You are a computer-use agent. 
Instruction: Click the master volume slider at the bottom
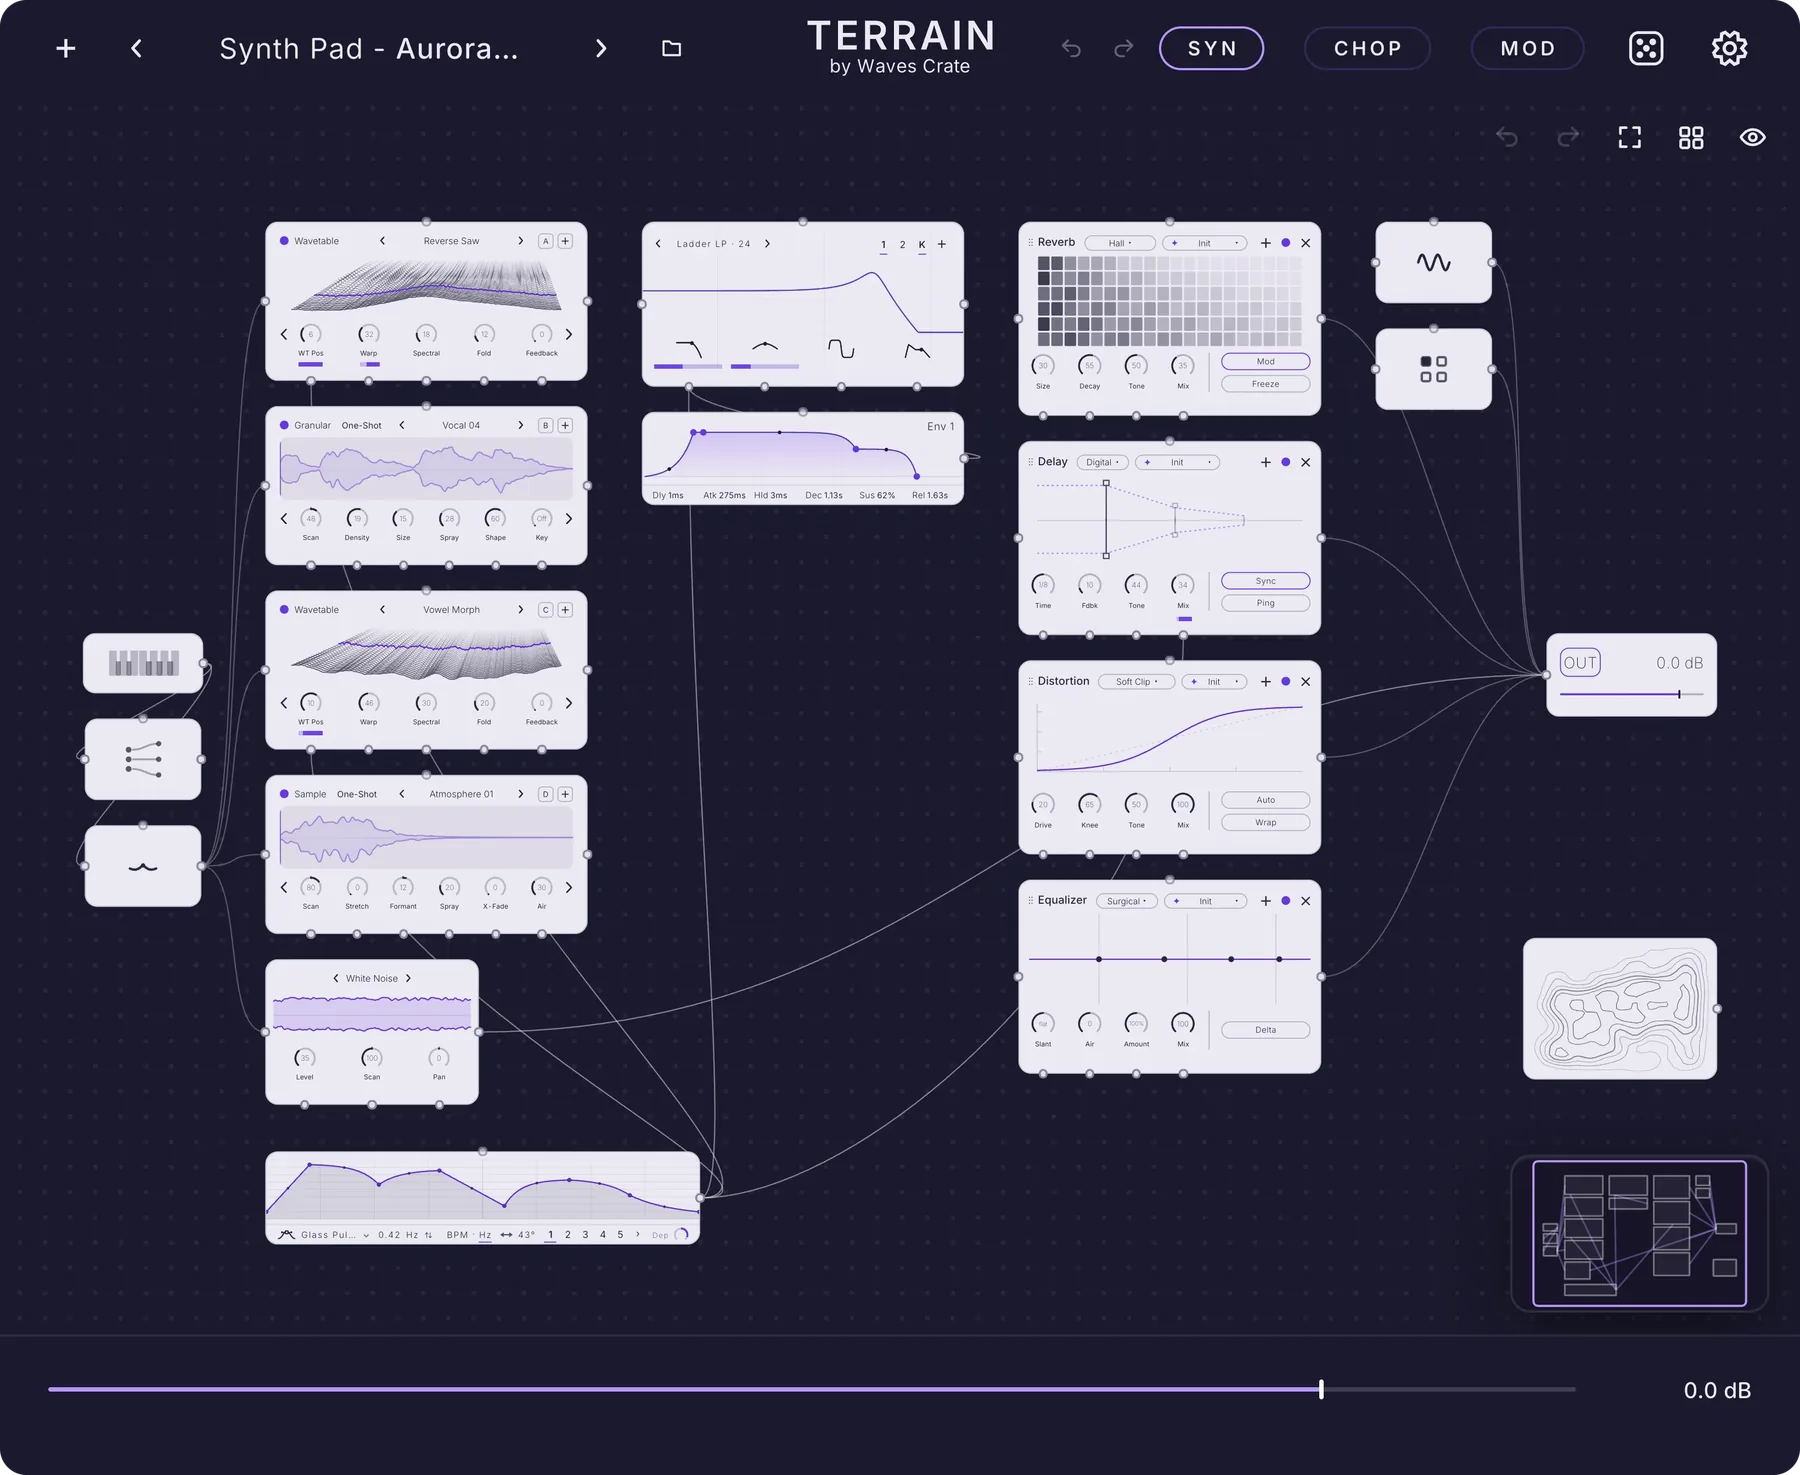point(812,1389)
